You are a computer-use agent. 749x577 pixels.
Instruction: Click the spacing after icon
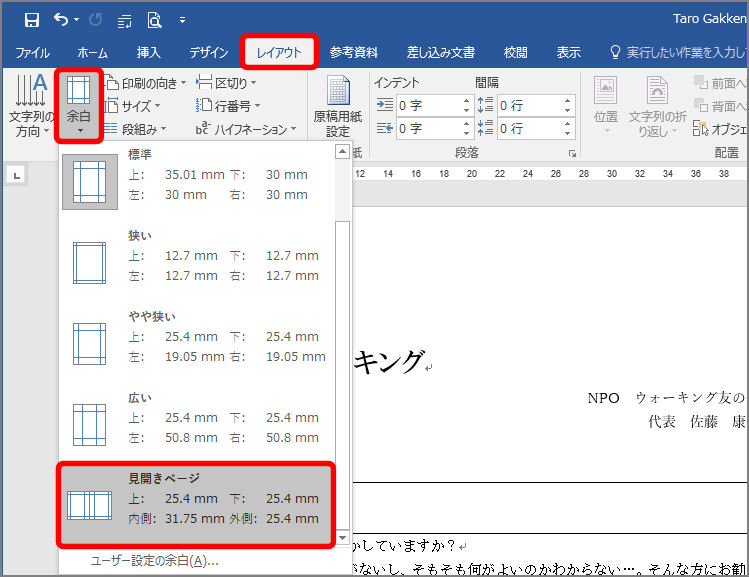[x=485, y=128]
